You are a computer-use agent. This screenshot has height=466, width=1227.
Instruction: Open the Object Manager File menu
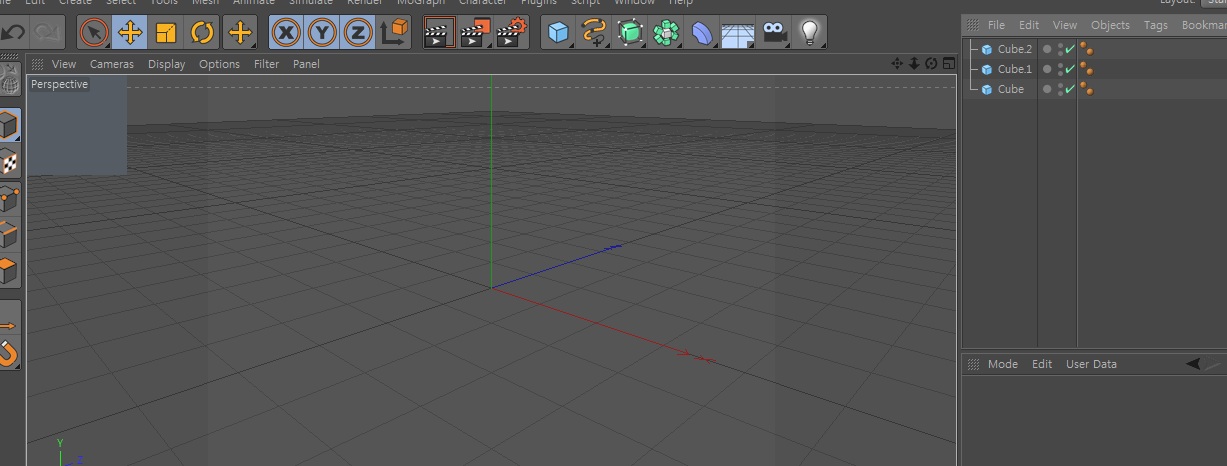996,25
